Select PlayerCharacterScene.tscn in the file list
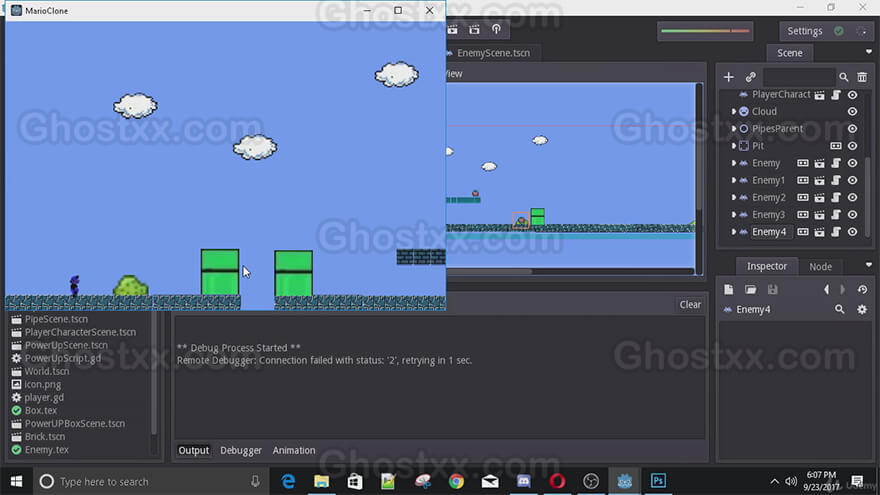Image resolution: width=880 pixels, height=495 pixels. (80, 332)
